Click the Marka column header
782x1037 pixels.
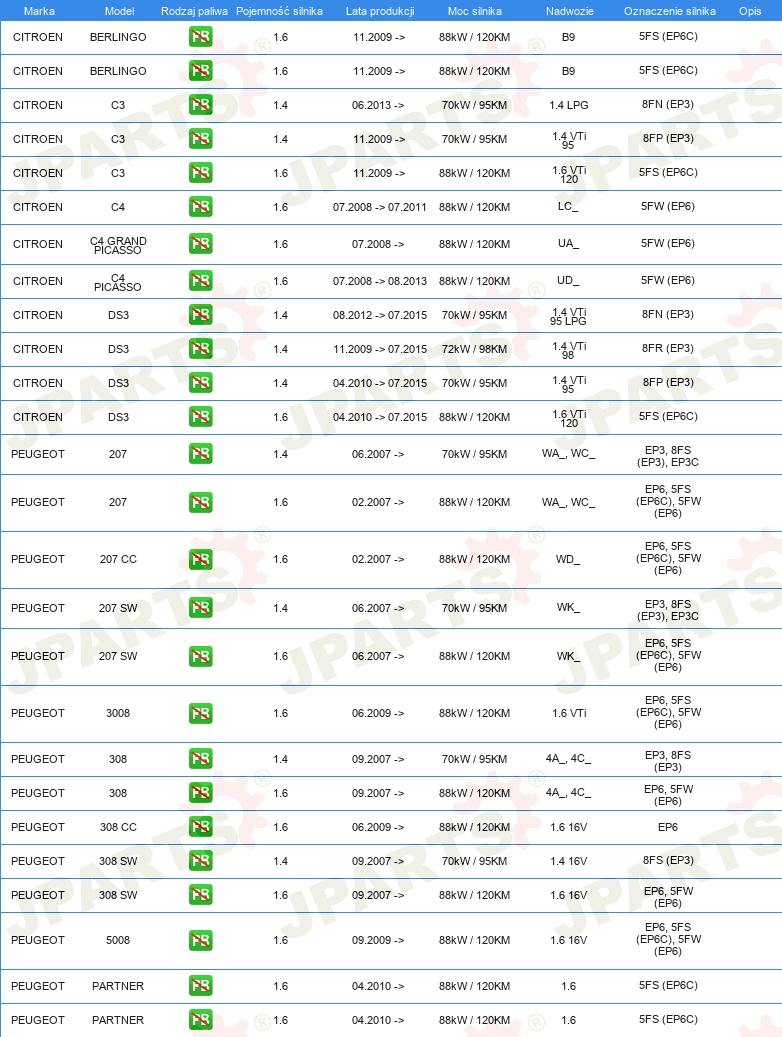[39, 11]
